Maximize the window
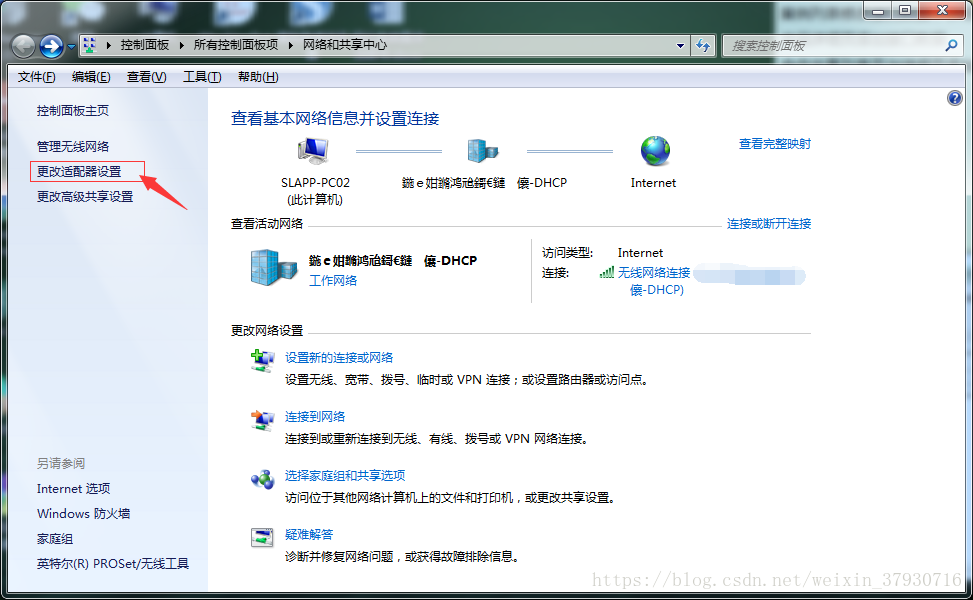This screenshot has width=973, height=600. pyautogui.click(x=905, y=11)
